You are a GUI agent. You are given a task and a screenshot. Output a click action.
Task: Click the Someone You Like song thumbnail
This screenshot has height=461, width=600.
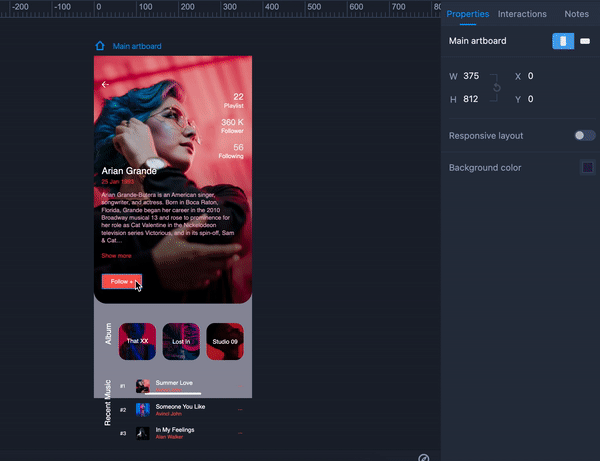tap(143, 410)
